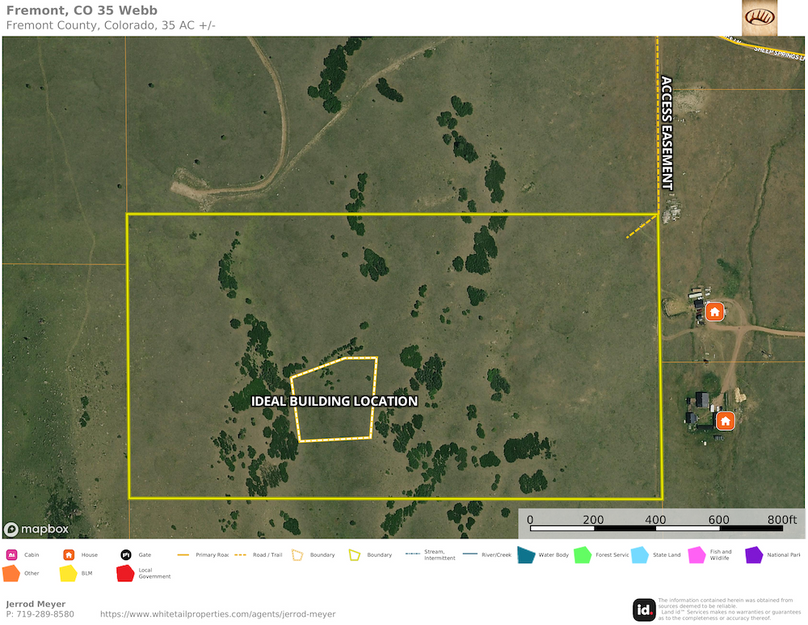
Task: Click the yellow Boundary polygon legend icon
Action: (x=355, y=555)
